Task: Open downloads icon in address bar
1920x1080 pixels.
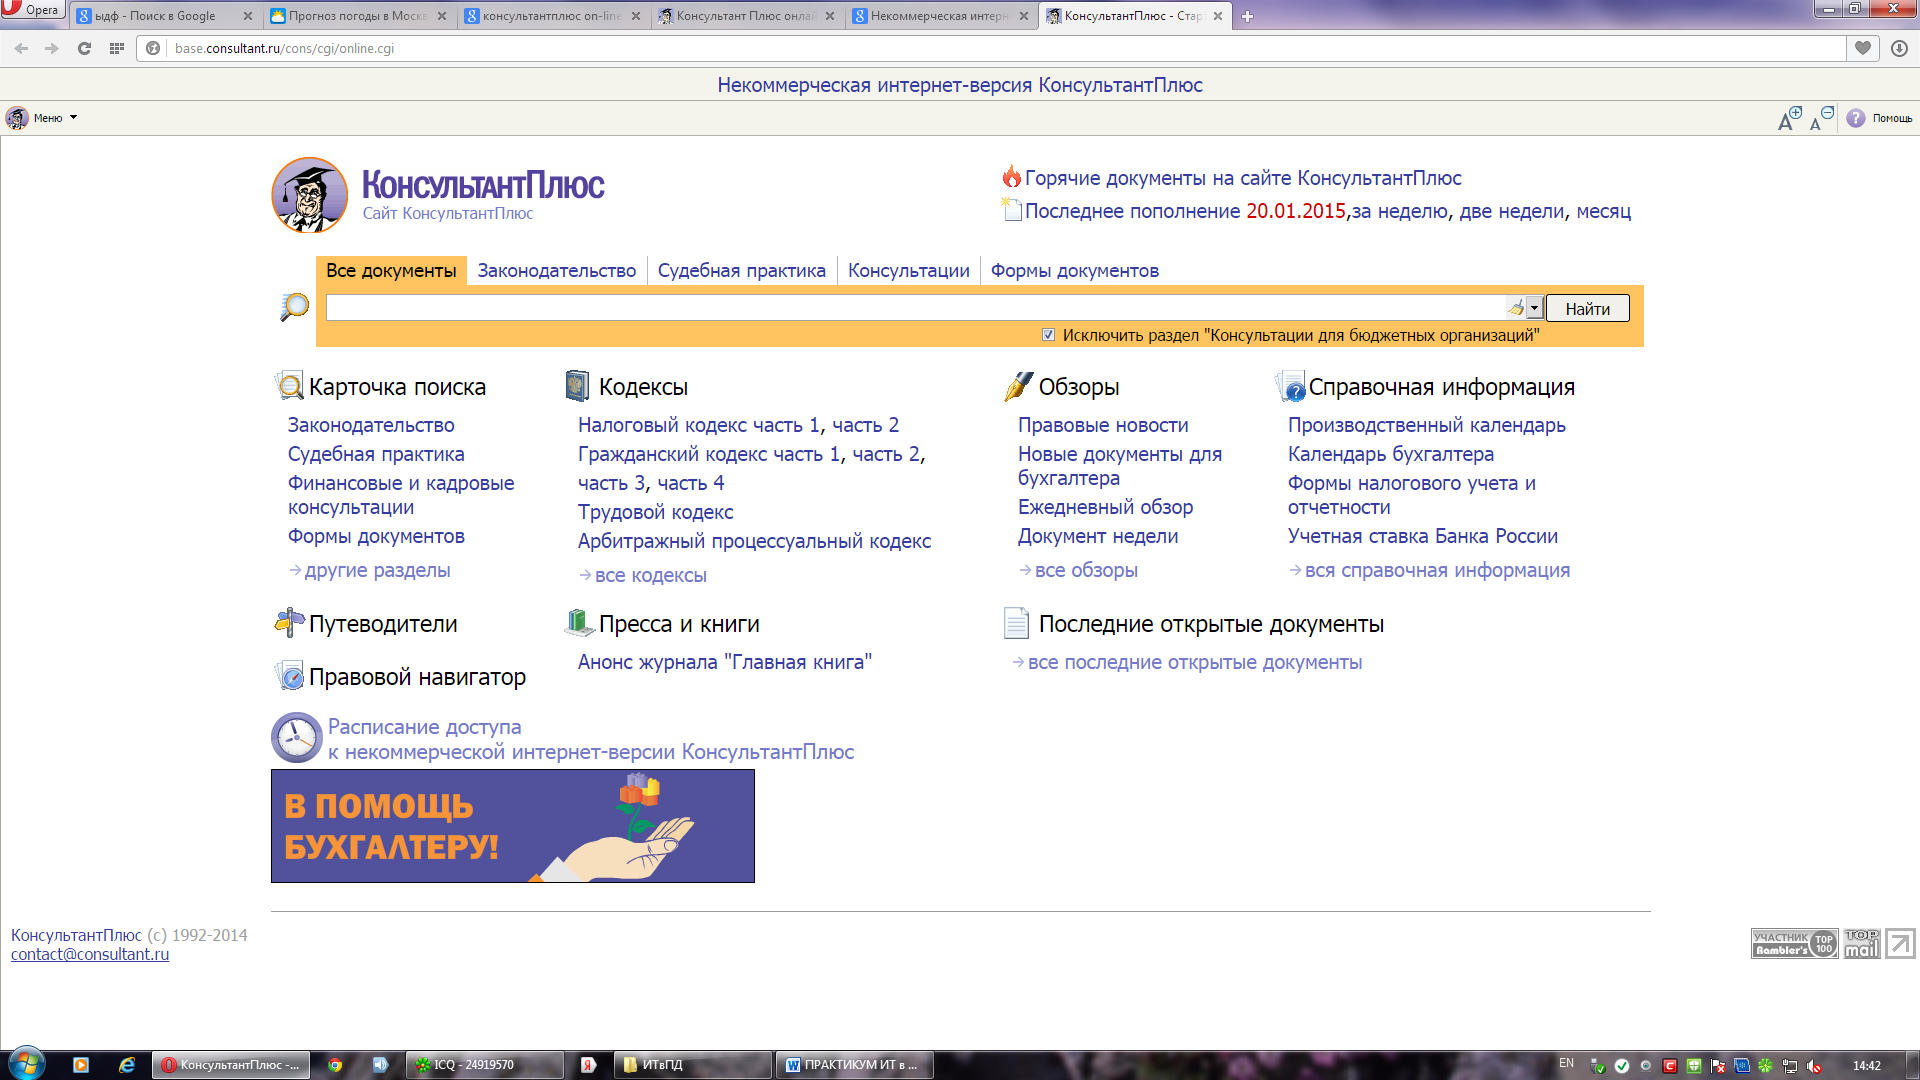Action: tap(1899, 48)
